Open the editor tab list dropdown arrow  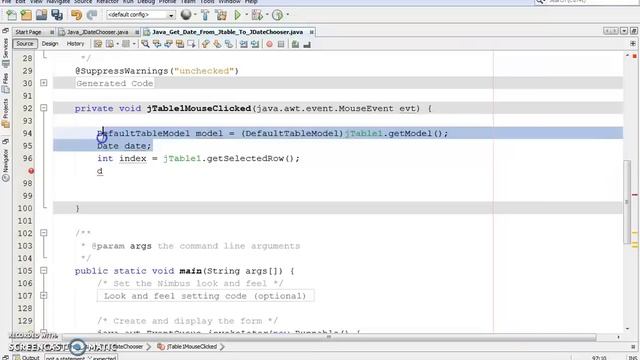(624, 31)
